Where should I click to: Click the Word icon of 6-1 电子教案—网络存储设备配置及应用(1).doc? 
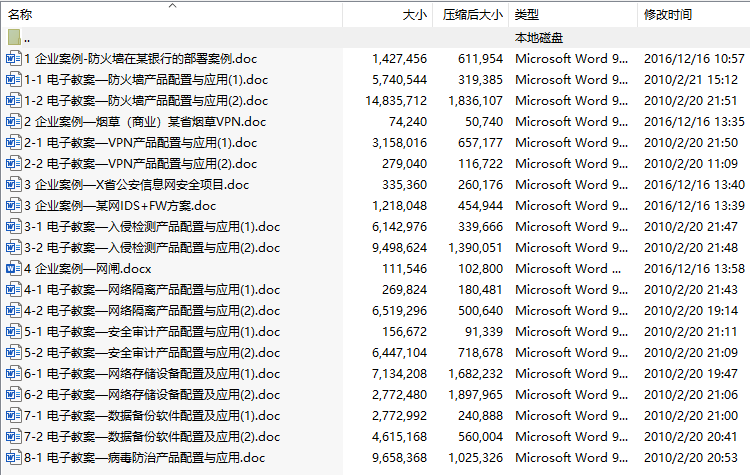(13, 374)
